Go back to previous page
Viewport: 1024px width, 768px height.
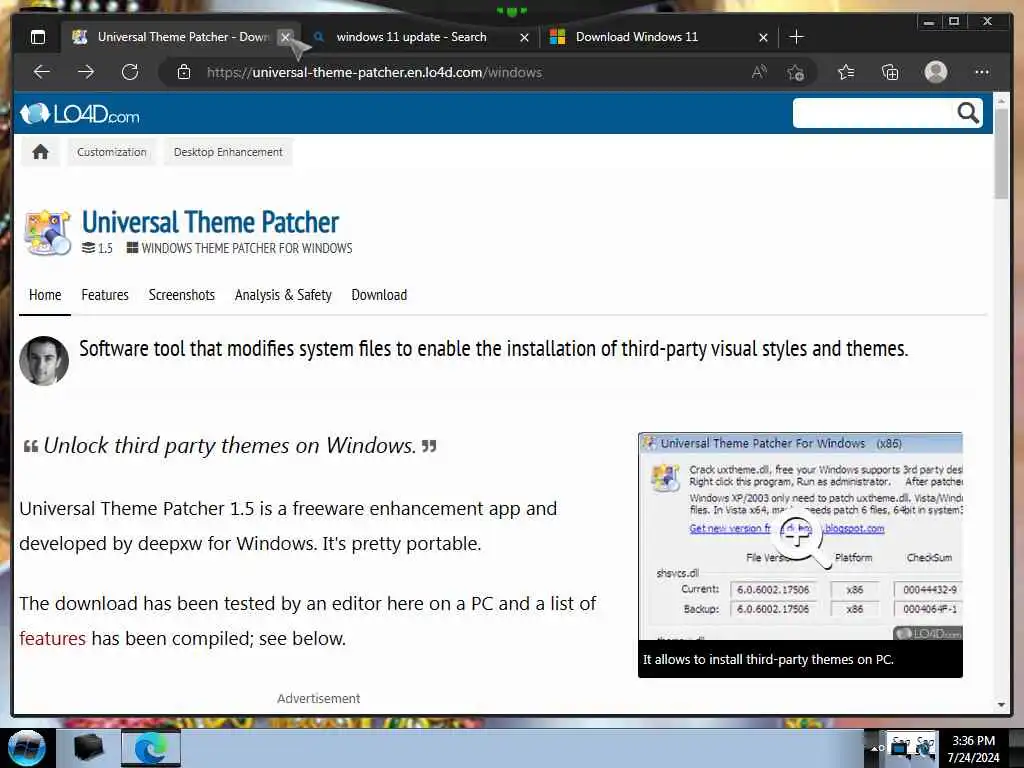click(42, 72)
